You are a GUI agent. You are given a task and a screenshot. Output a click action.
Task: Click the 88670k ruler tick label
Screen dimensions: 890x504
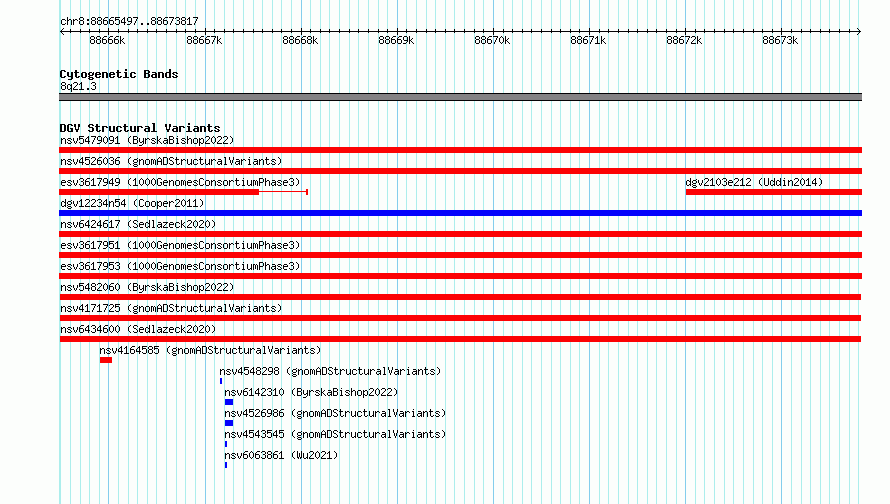492,40
